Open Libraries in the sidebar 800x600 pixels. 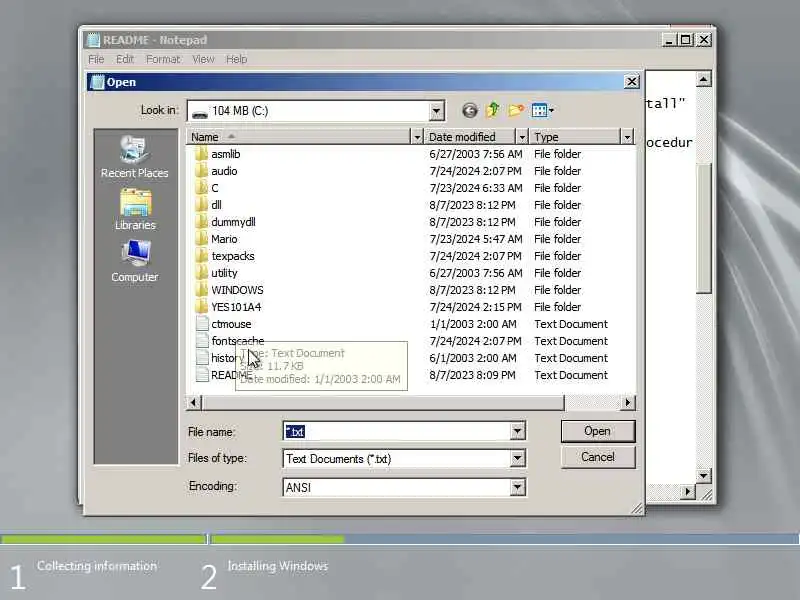135,210
